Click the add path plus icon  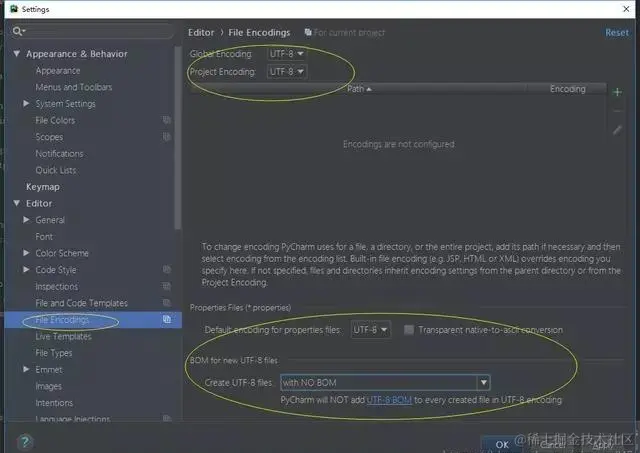click(617, 92)
